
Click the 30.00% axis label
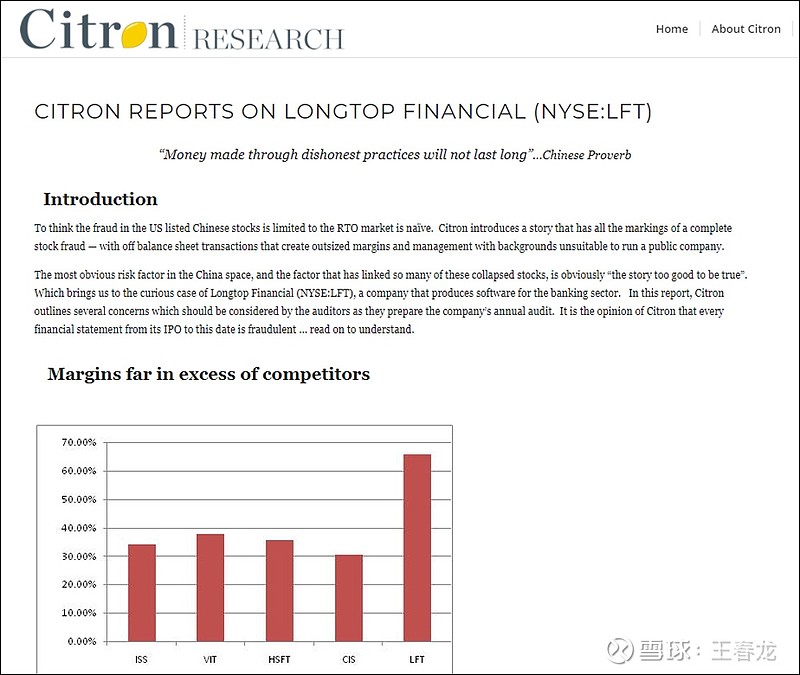pos(79,556)
